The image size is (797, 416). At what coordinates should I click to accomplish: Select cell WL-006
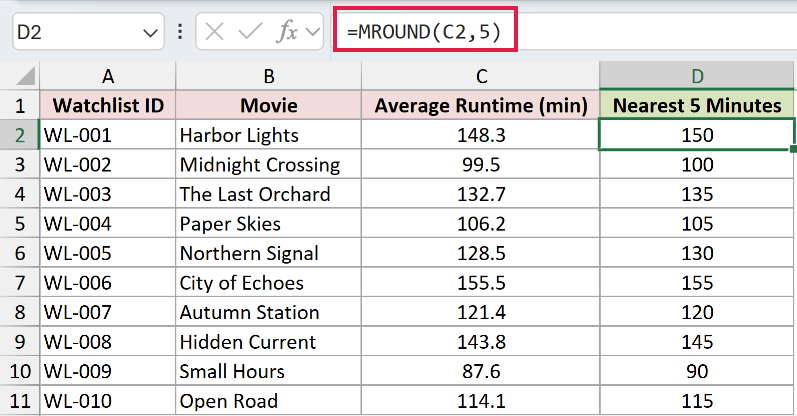pyautogui.click(x=108, y=282)
